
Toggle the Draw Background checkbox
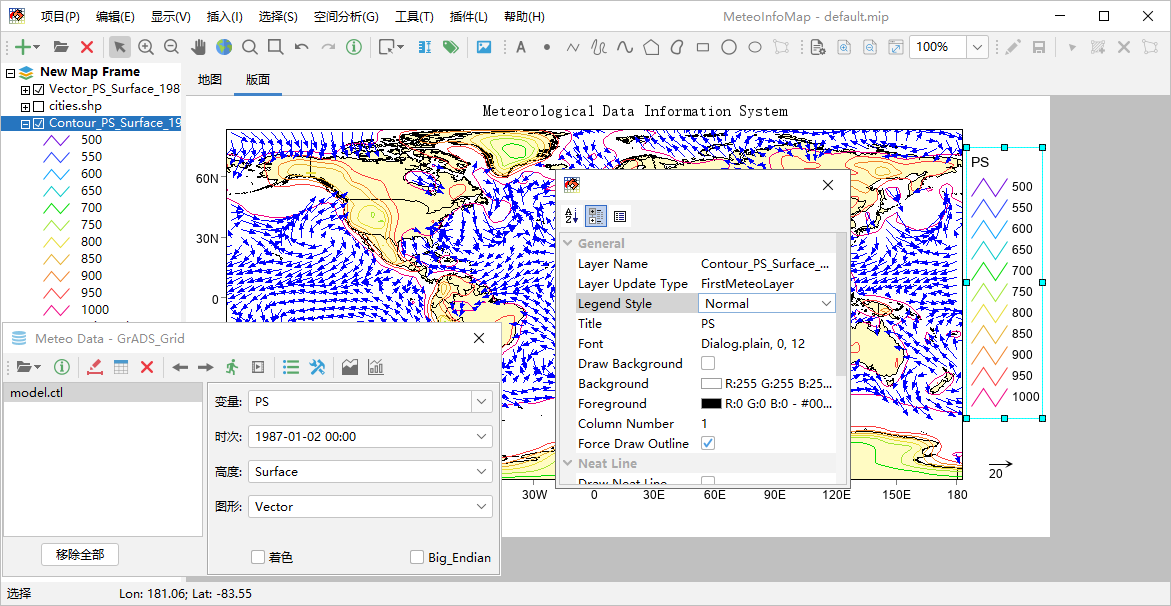pos(708,363)
